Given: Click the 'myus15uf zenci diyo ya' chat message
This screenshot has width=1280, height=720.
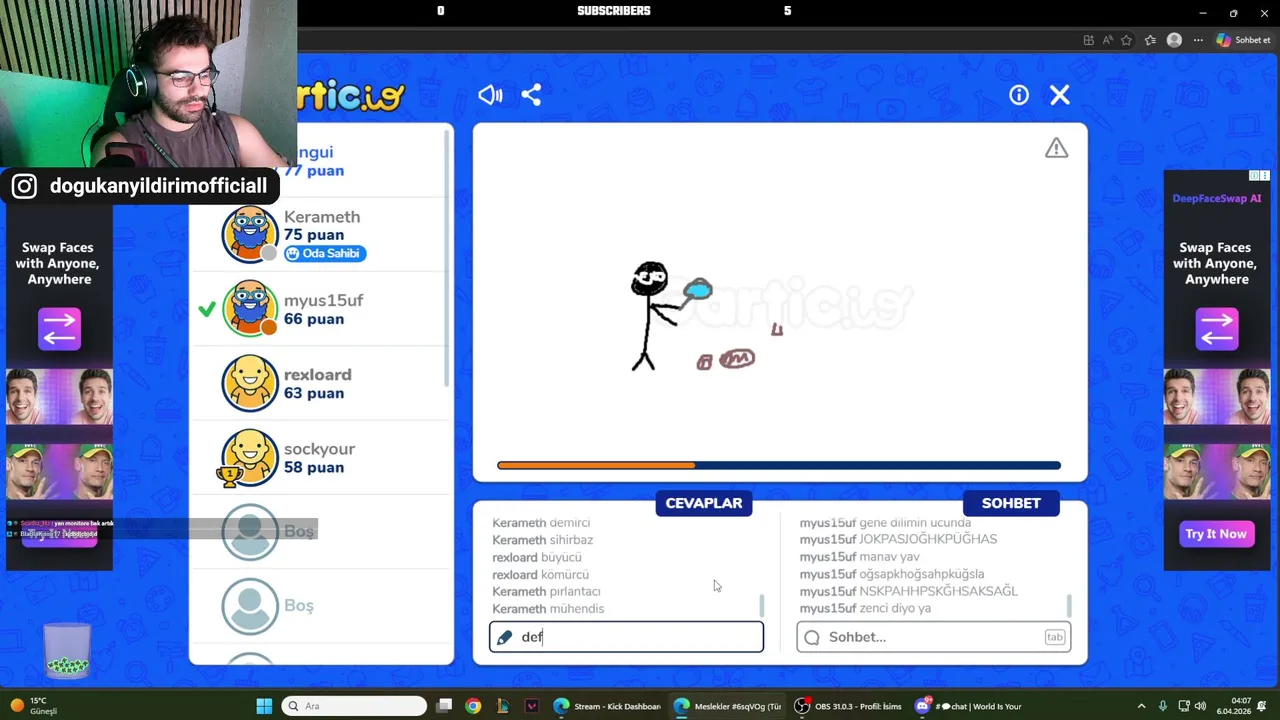Looking at the screenshot, I should tap(865, 608).
